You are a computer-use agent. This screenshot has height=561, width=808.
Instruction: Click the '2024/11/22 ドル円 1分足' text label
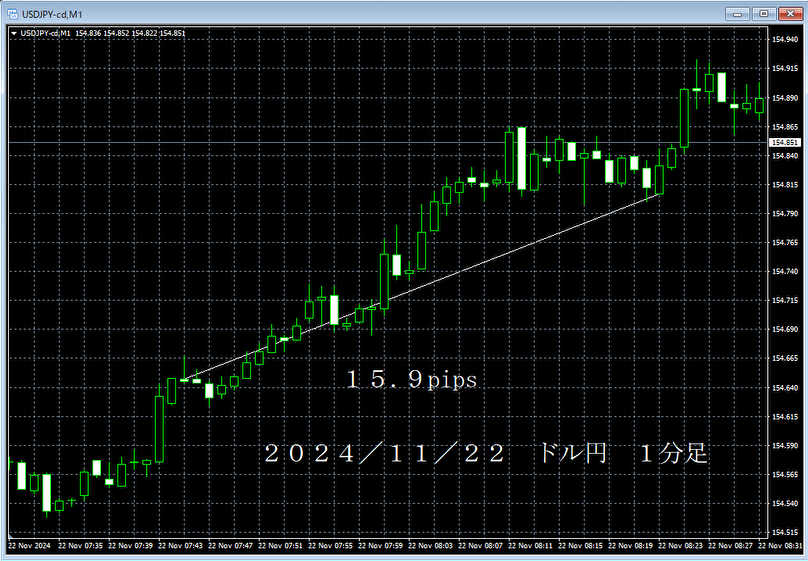point(485,454)
